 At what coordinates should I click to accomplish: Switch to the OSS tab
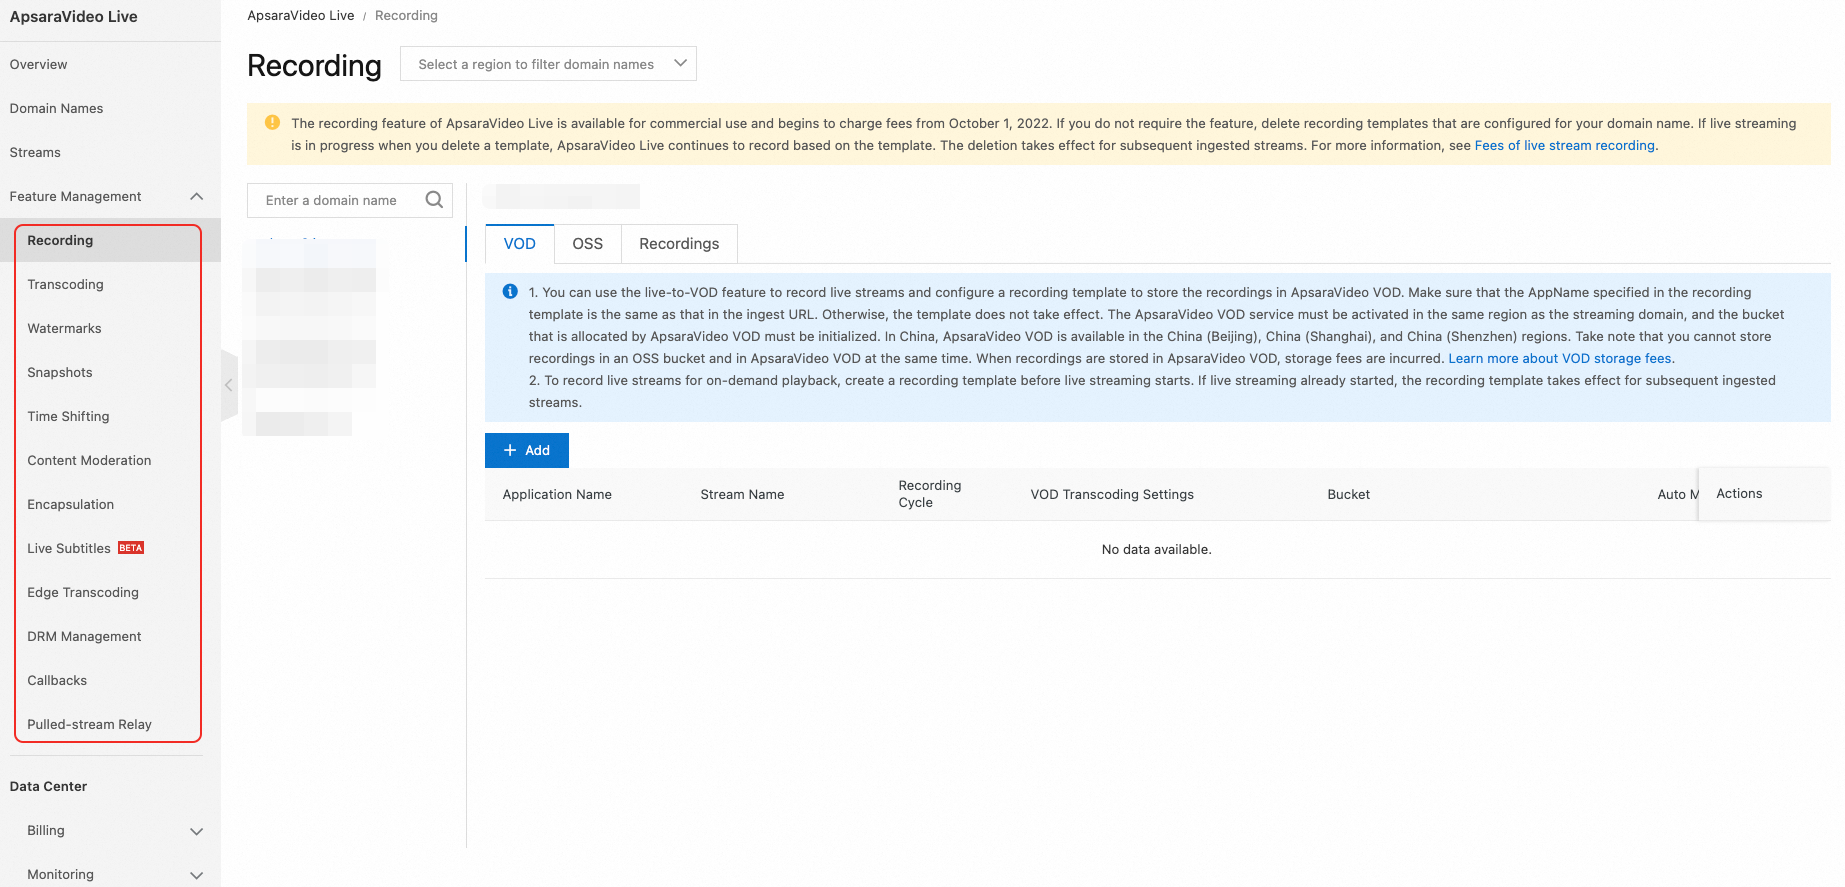(x=588, y=244)
